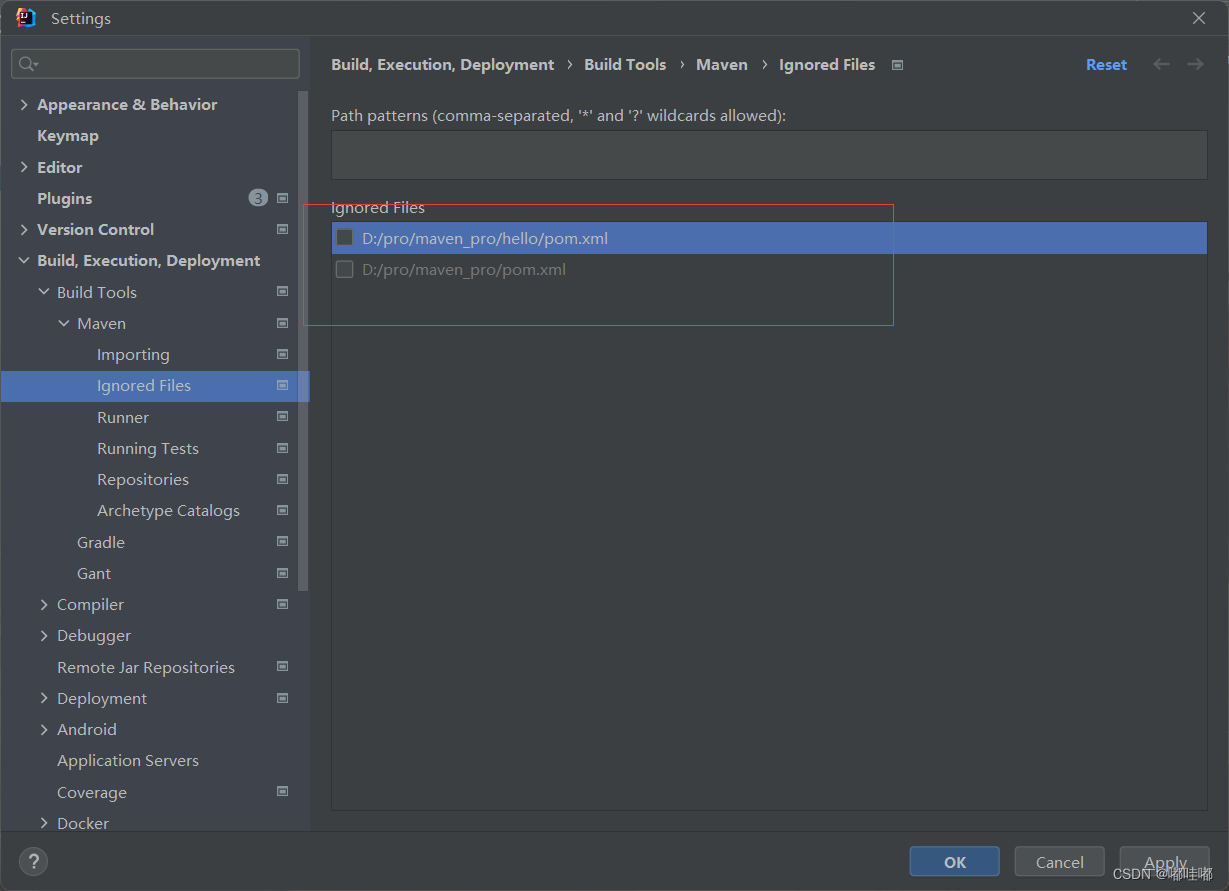Expand the Android node

click(44, 729)
